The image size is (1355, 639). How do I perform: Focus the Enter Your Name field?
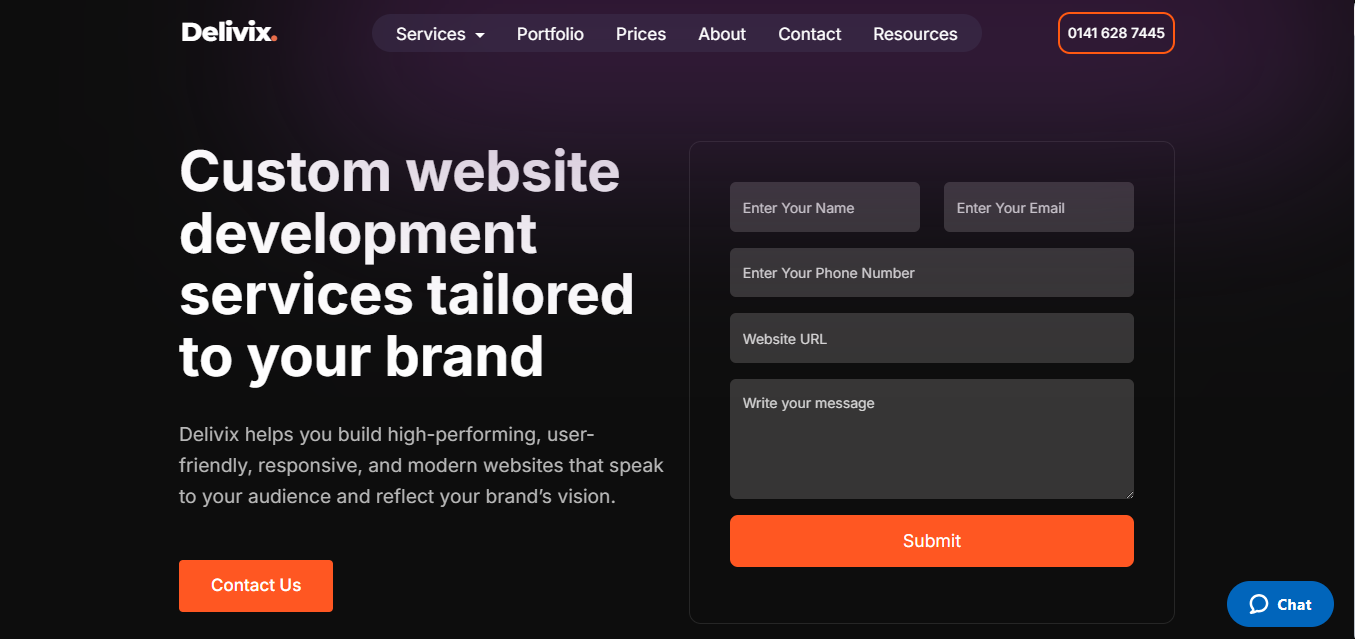(x=824, y=207)
